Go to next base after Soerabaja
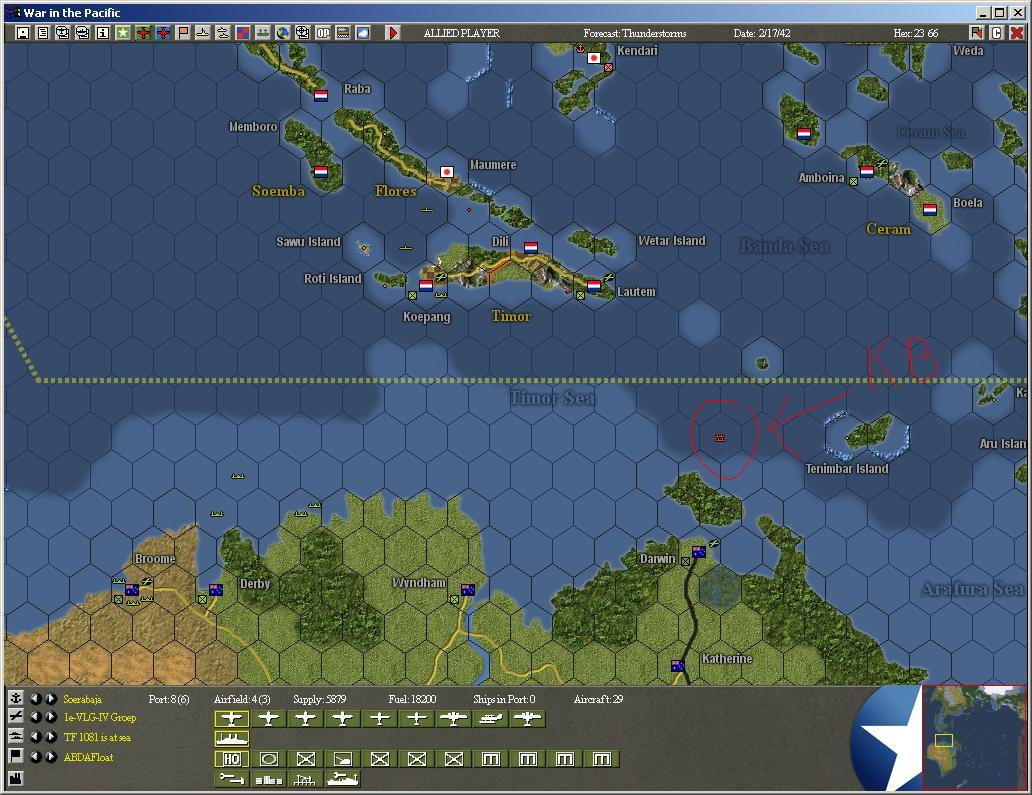This screenshot has width=1032, height=795. [50, 698]
